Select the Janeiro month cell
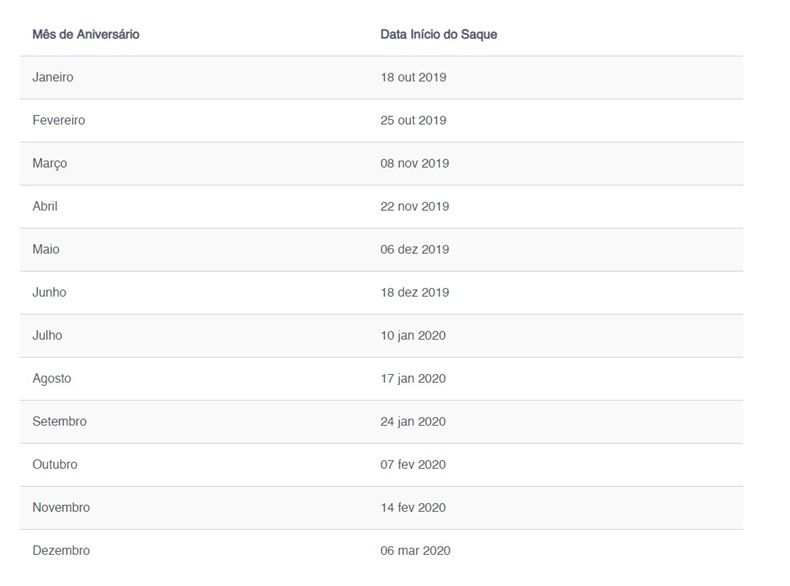The height and width of the screenshot is (586, 790). click(53, 77)
